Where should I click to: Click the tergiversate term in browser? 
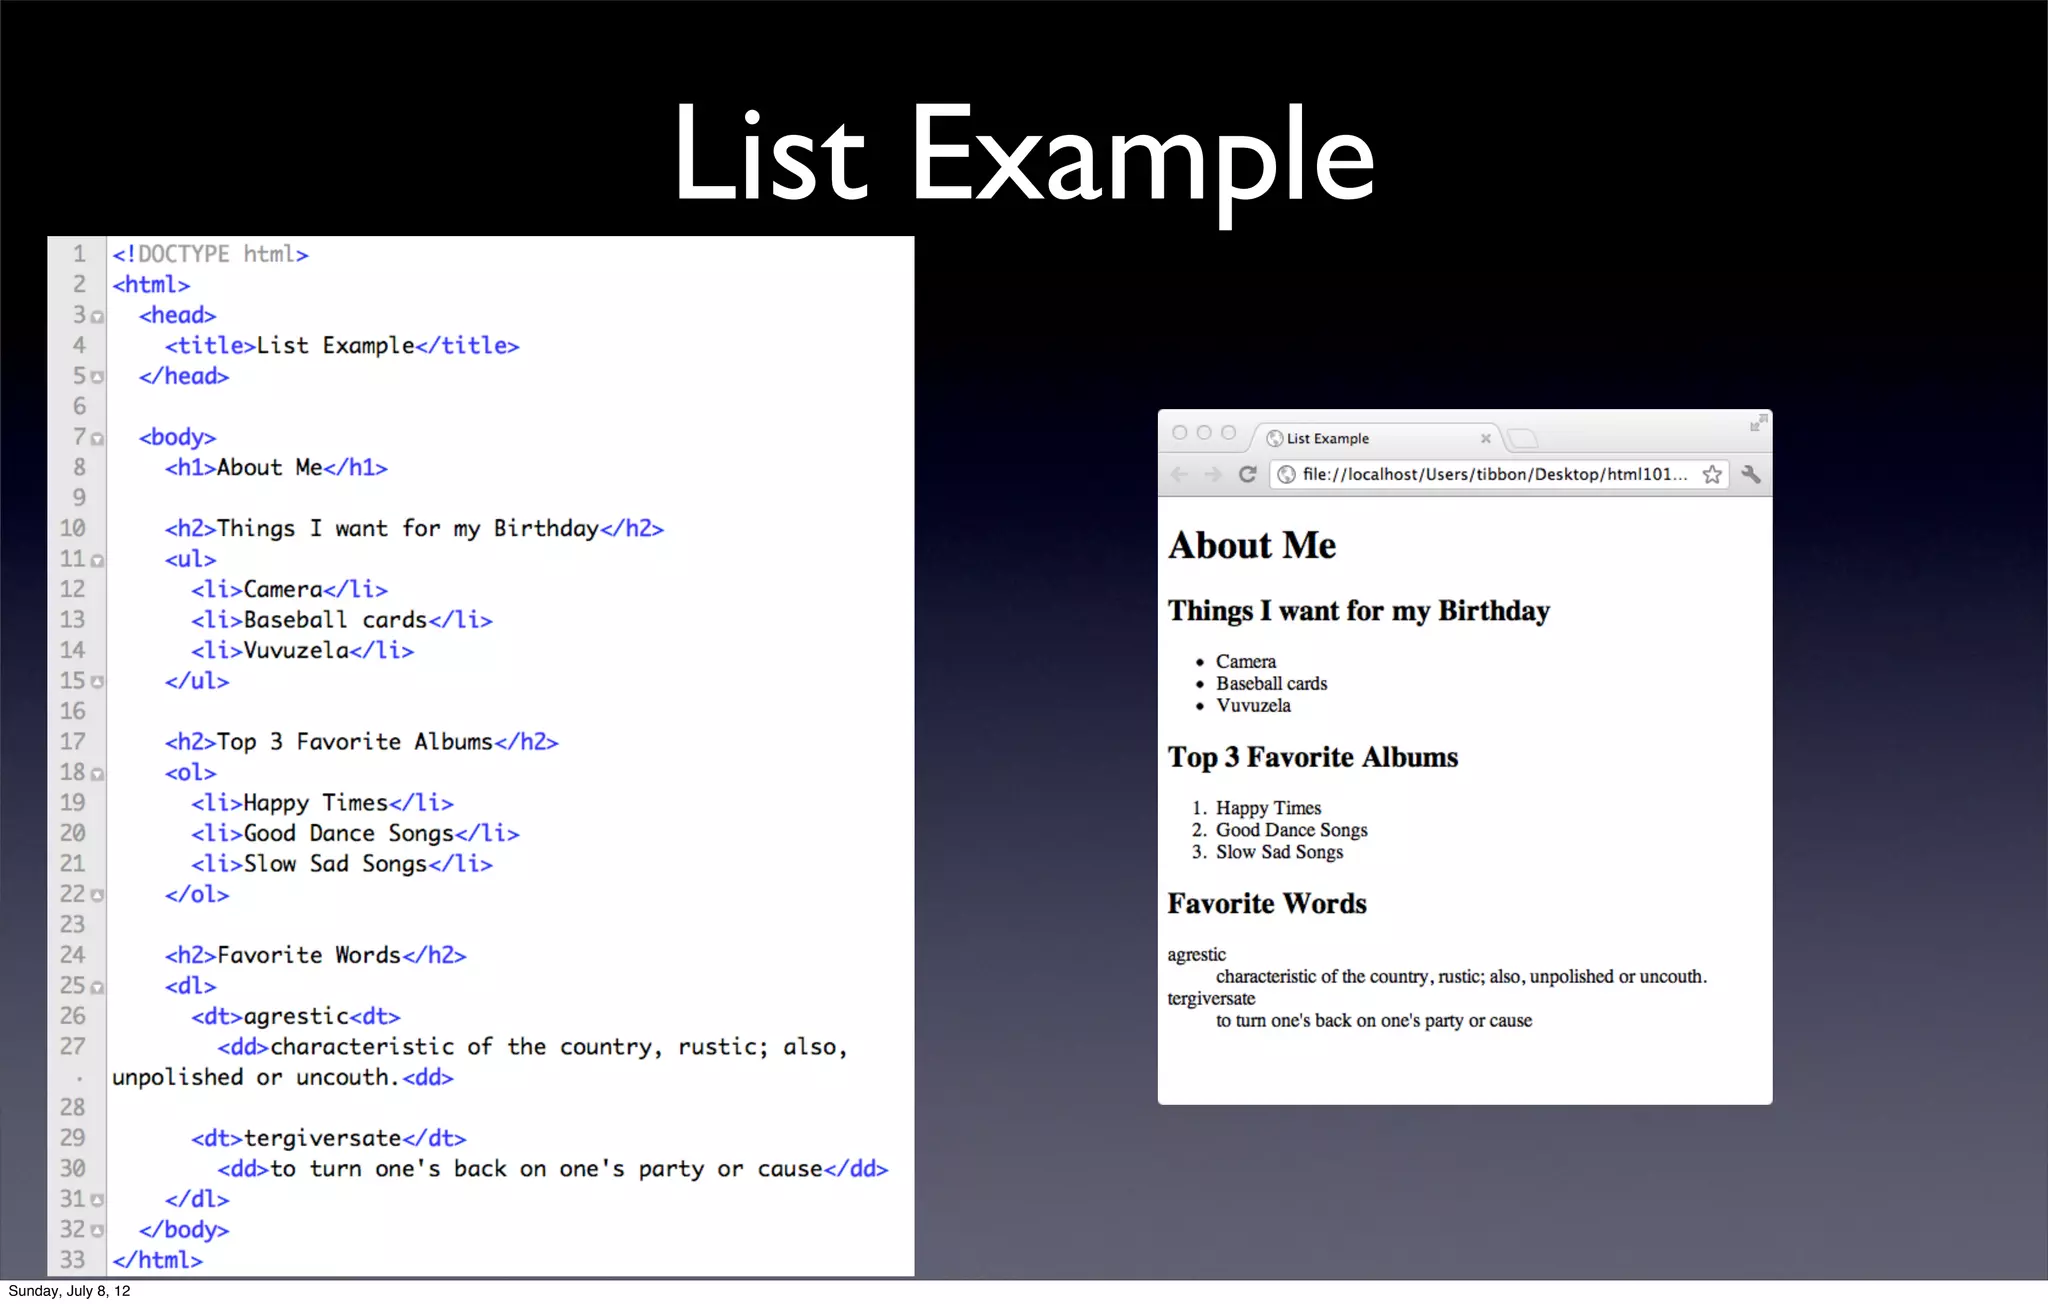point(1211,999)
